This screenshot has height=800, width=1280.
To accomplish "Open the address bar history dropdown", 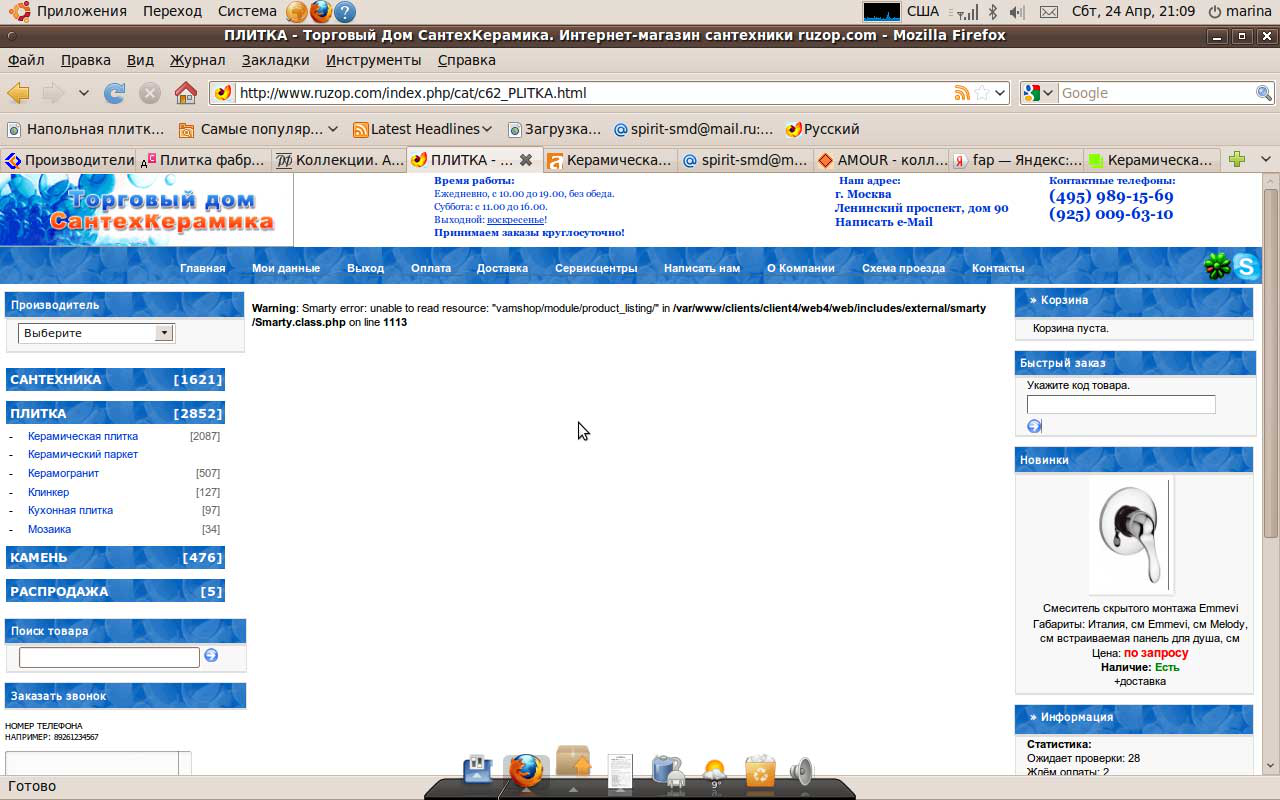I will pos(999,93).
